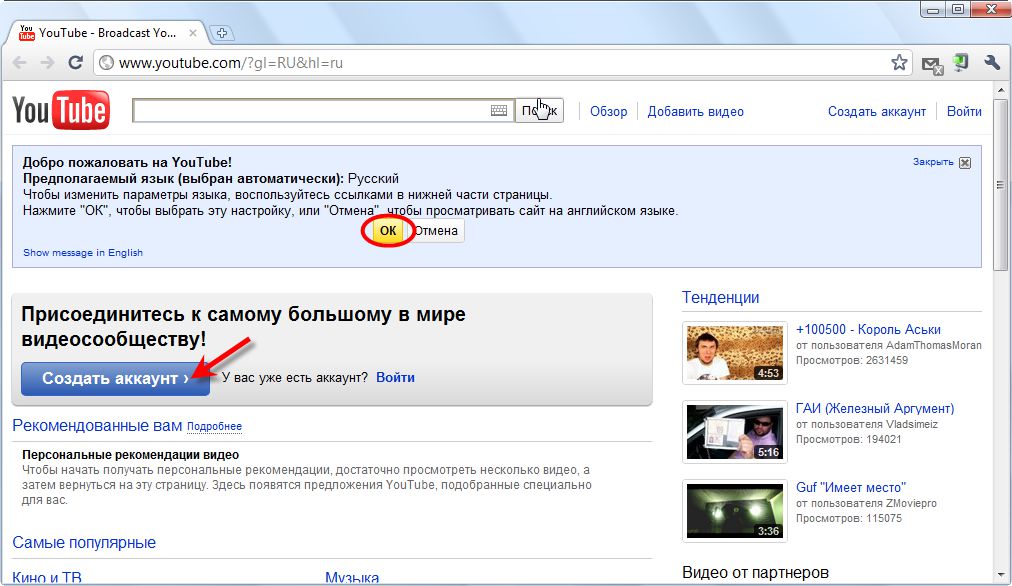This screenshot has height=586, width=1012.
Task: Click the page vertical scrollbar thumb
Action: 1000,184
